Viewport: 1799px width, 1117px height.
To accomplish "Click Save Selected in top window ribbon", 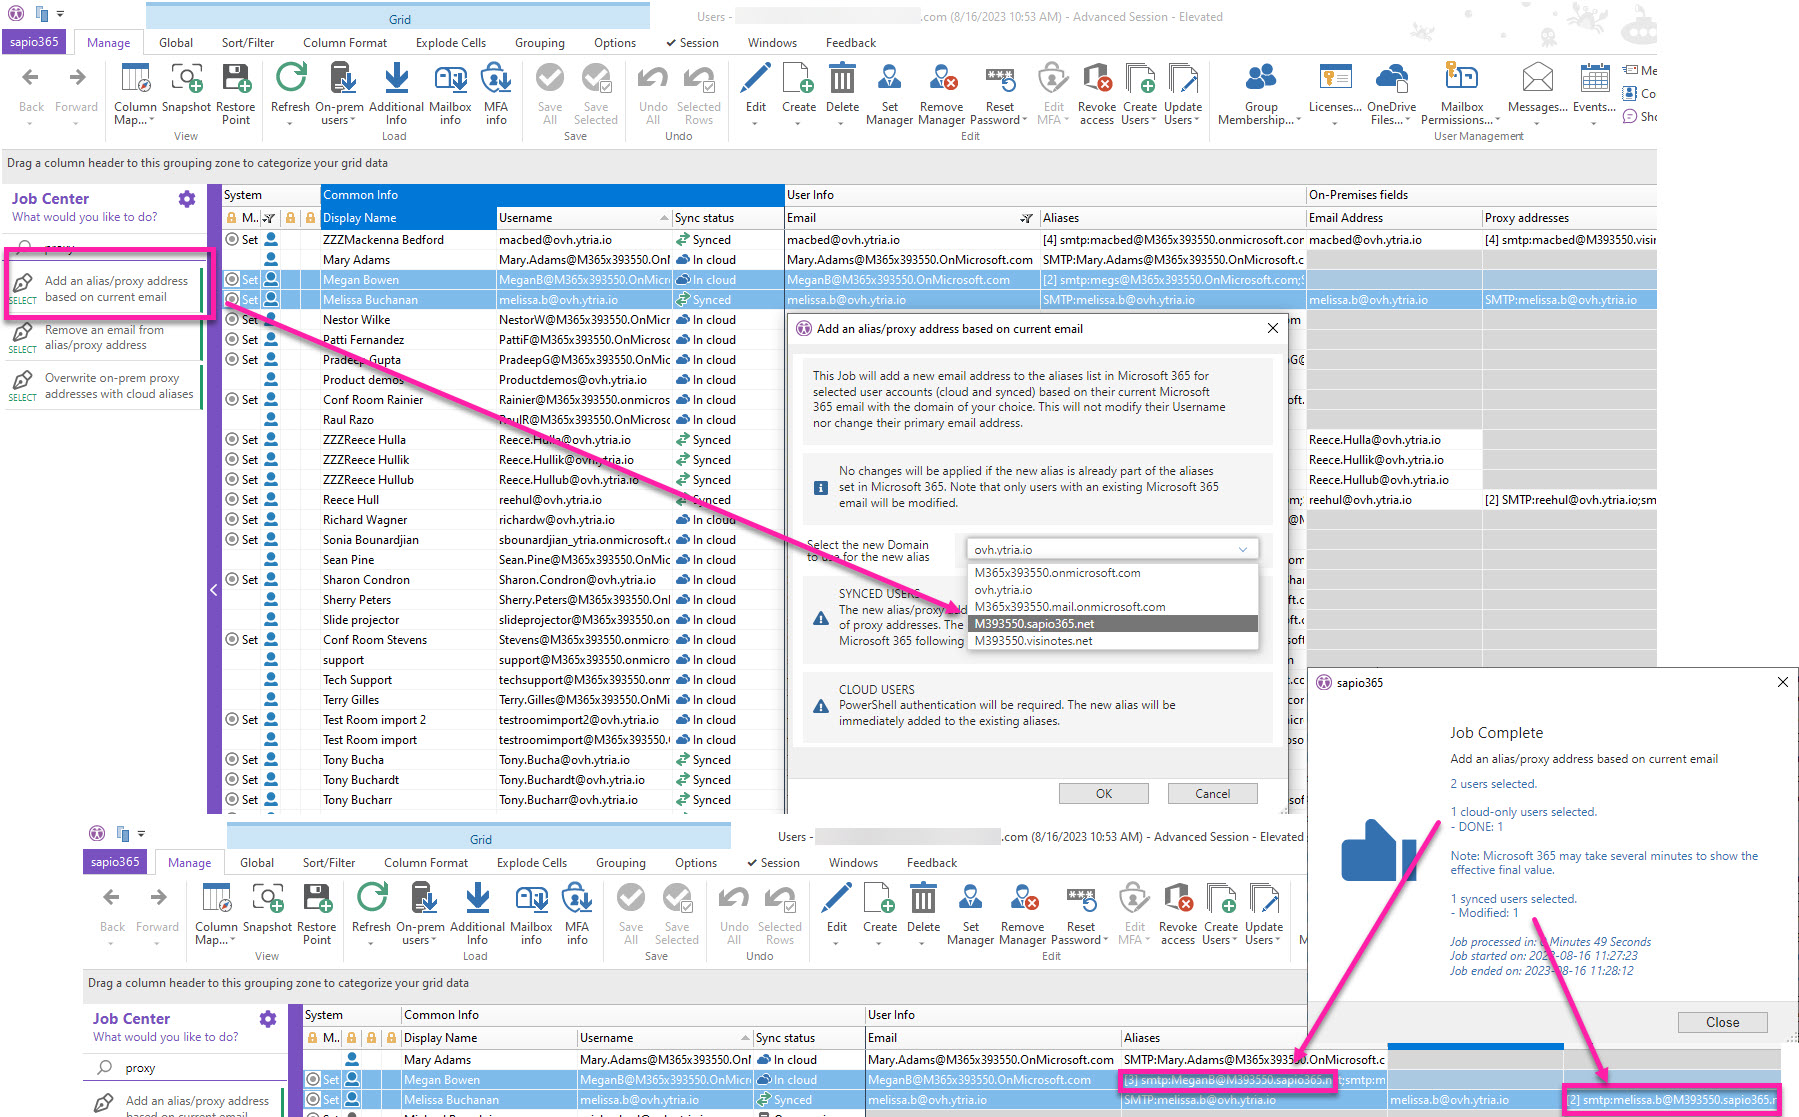I will click(596, 93).
